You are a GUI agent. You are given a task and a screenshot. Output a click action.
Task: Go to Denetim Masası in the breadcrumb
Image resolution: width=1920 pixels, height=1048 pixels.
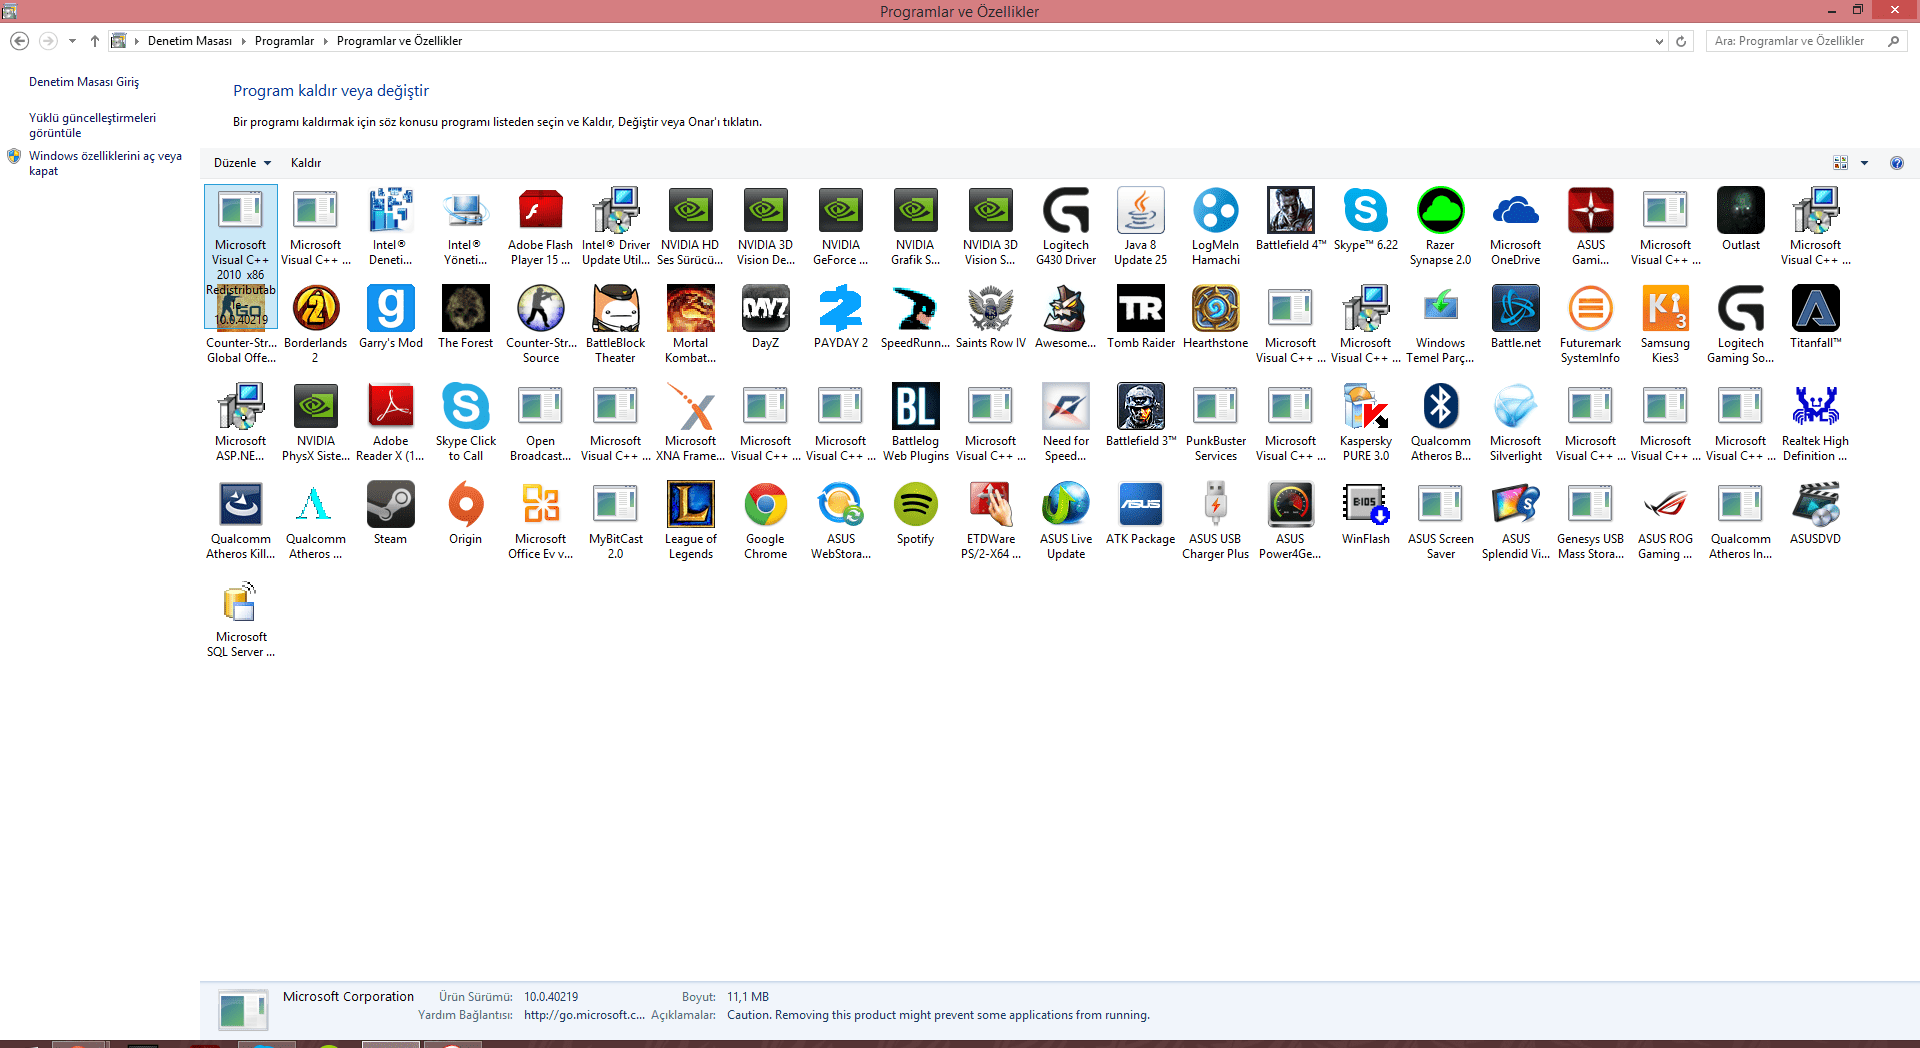[190, 41]
